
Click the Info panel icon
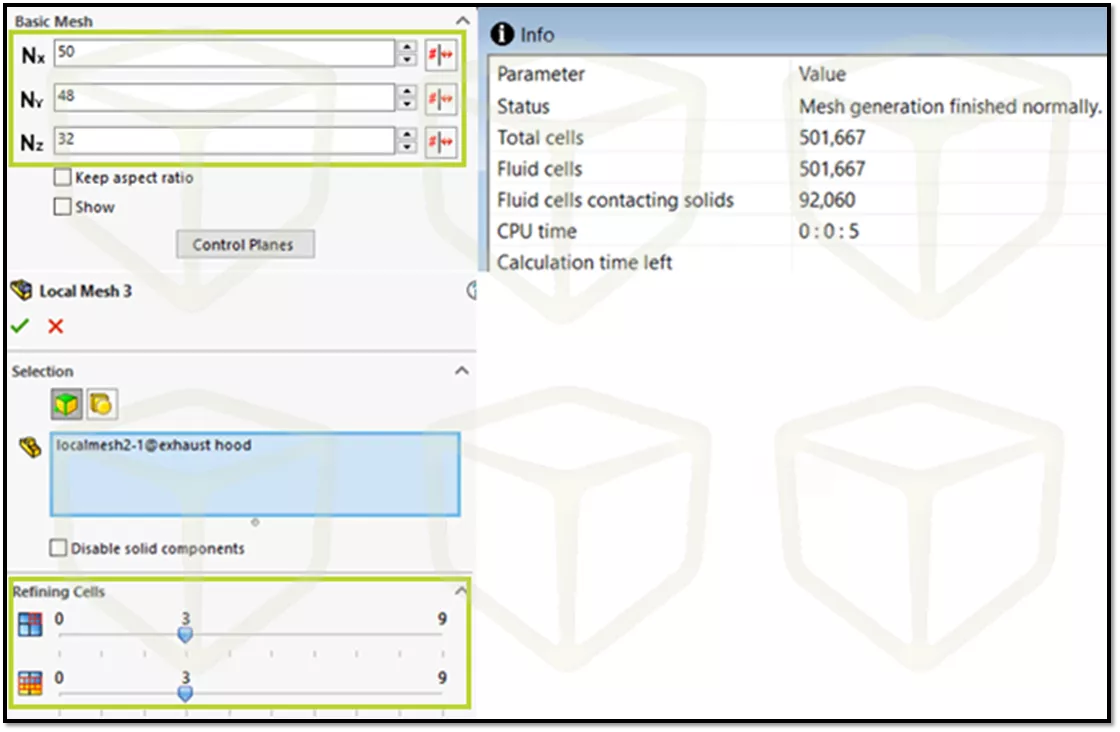tap(502, 35)
